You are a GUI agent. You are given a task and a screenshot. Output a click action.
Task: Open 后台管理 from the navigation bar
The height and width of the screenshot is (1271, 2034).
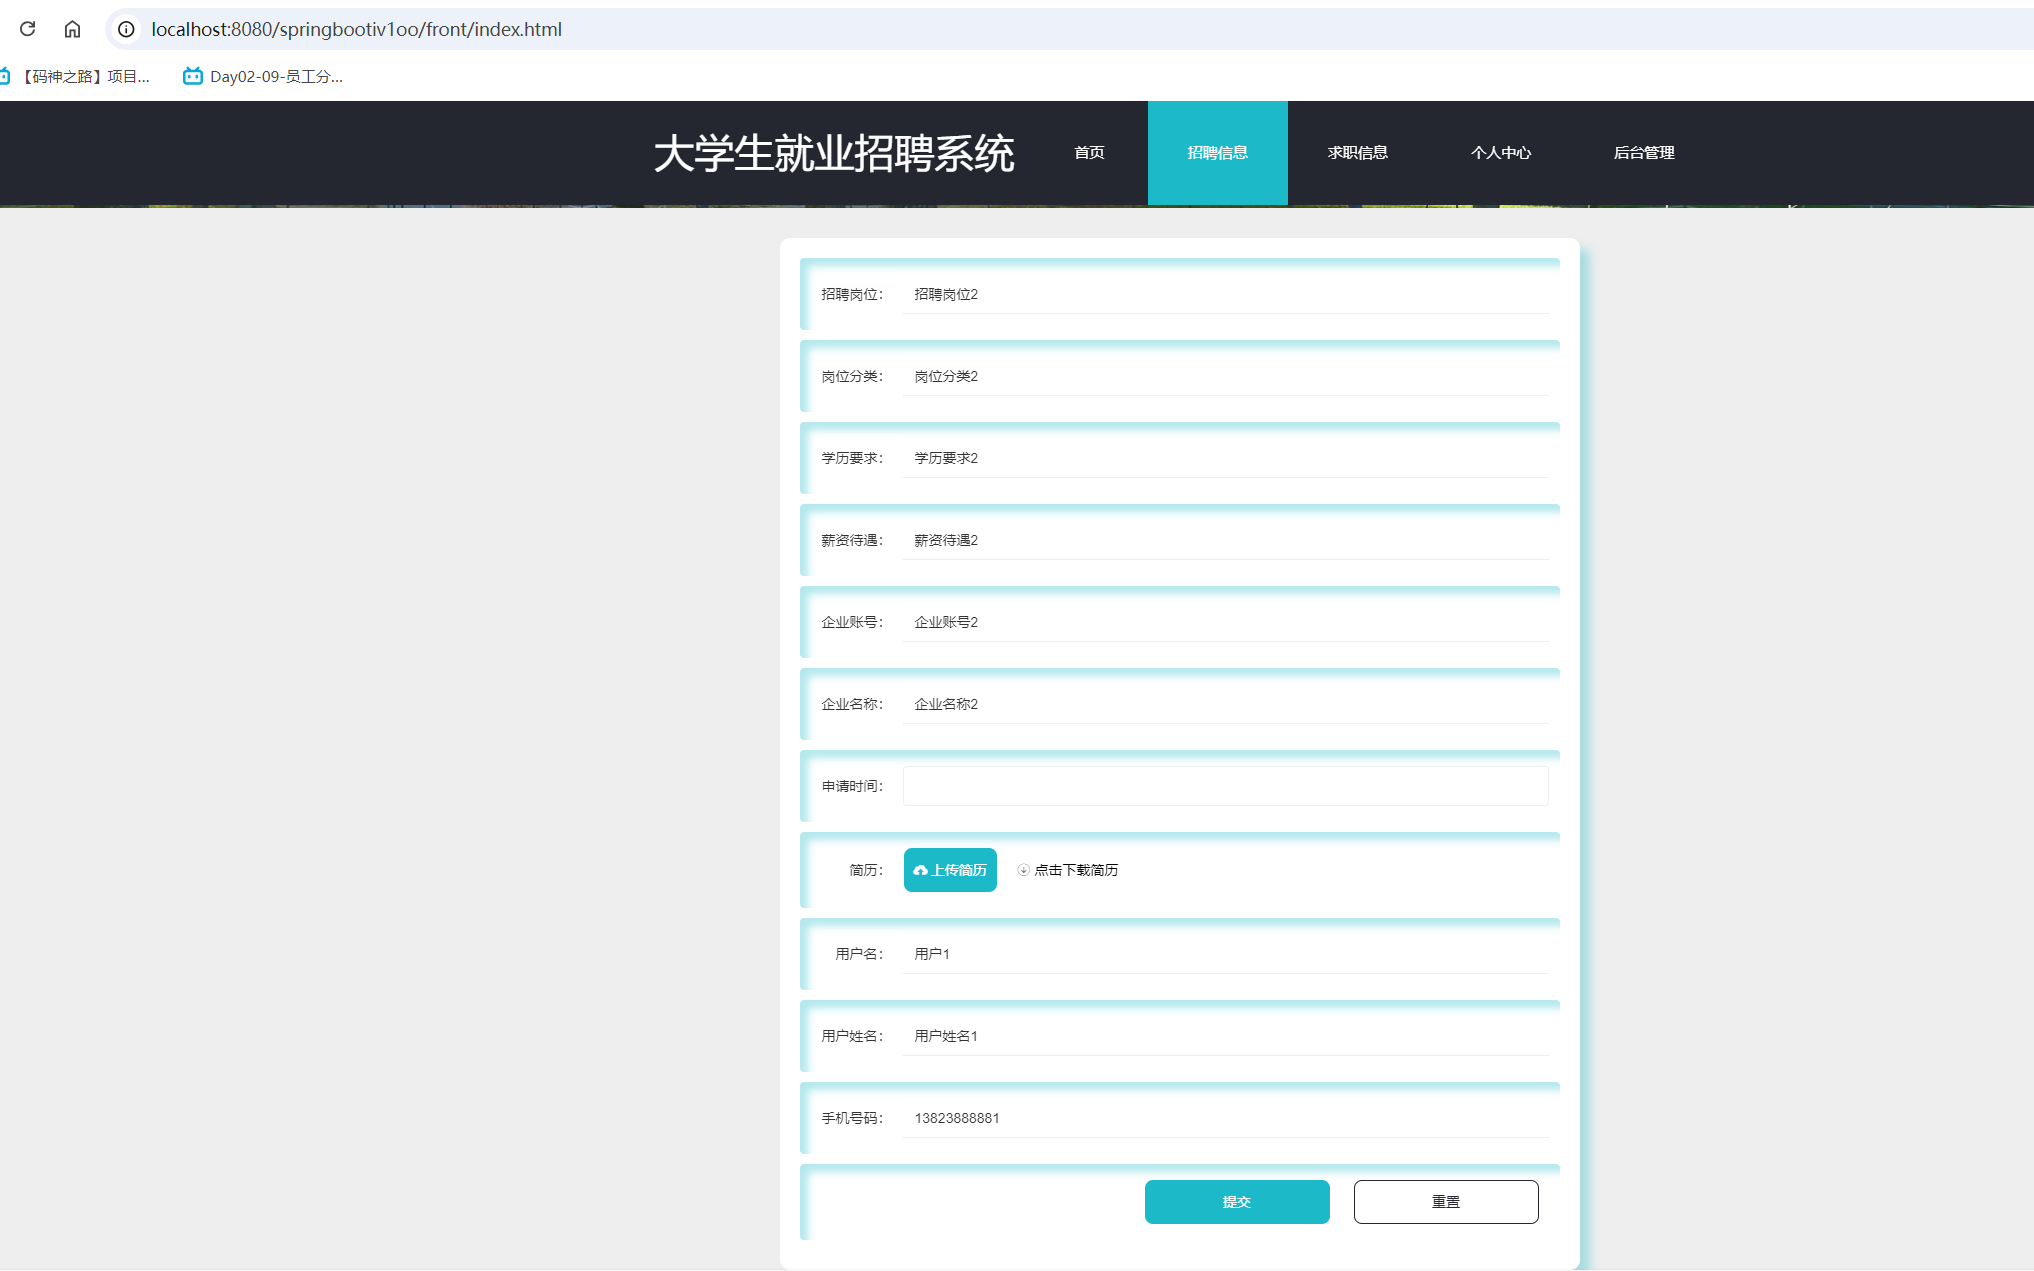(x=1645, y=153)
